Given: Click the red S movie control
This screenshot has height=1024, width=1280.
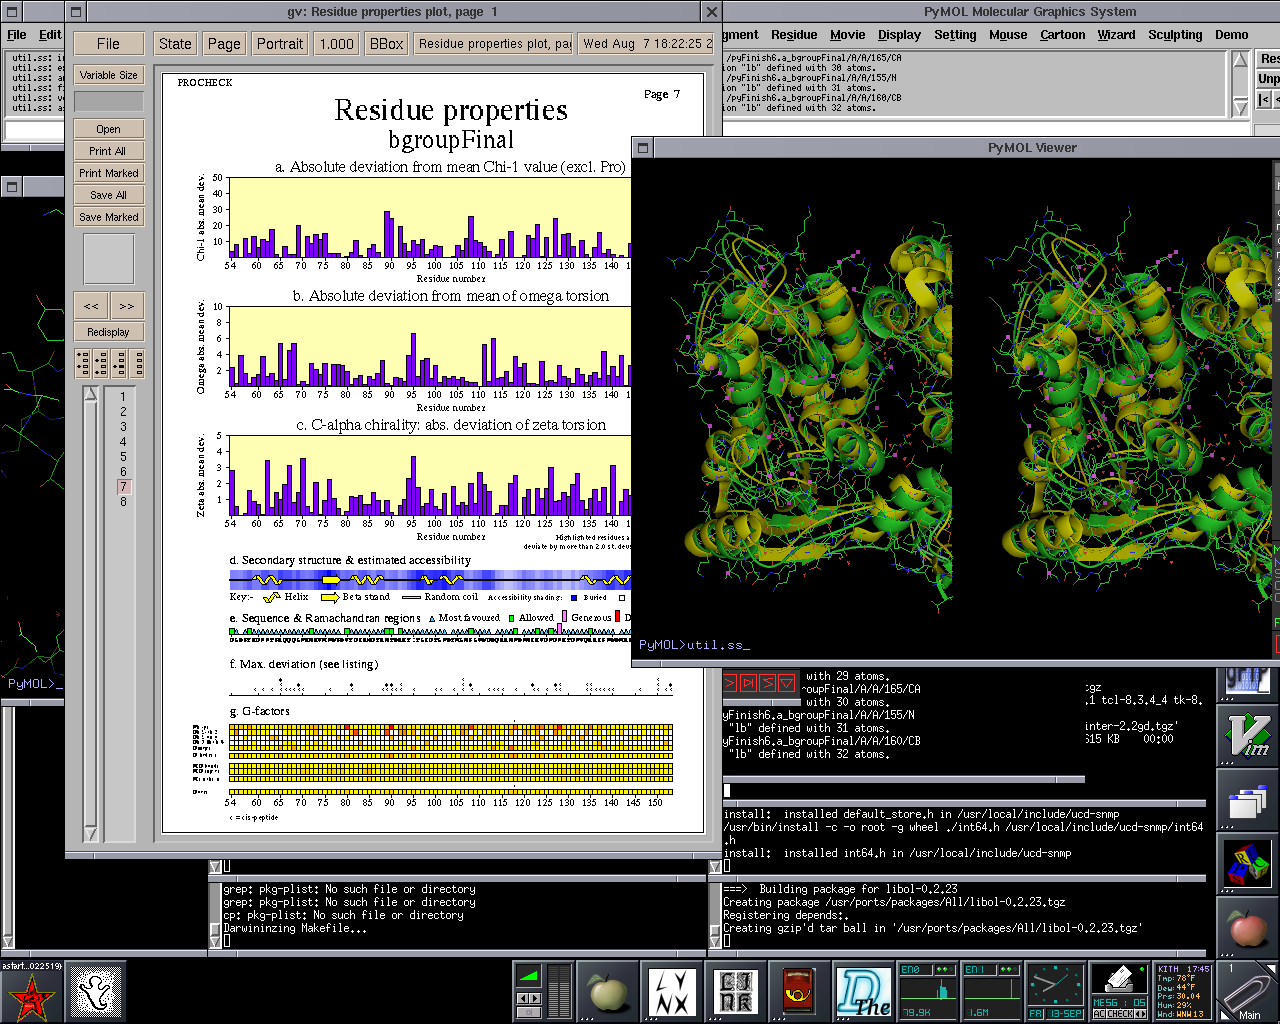Looking at the screenshot, I should tap(768, 683).
